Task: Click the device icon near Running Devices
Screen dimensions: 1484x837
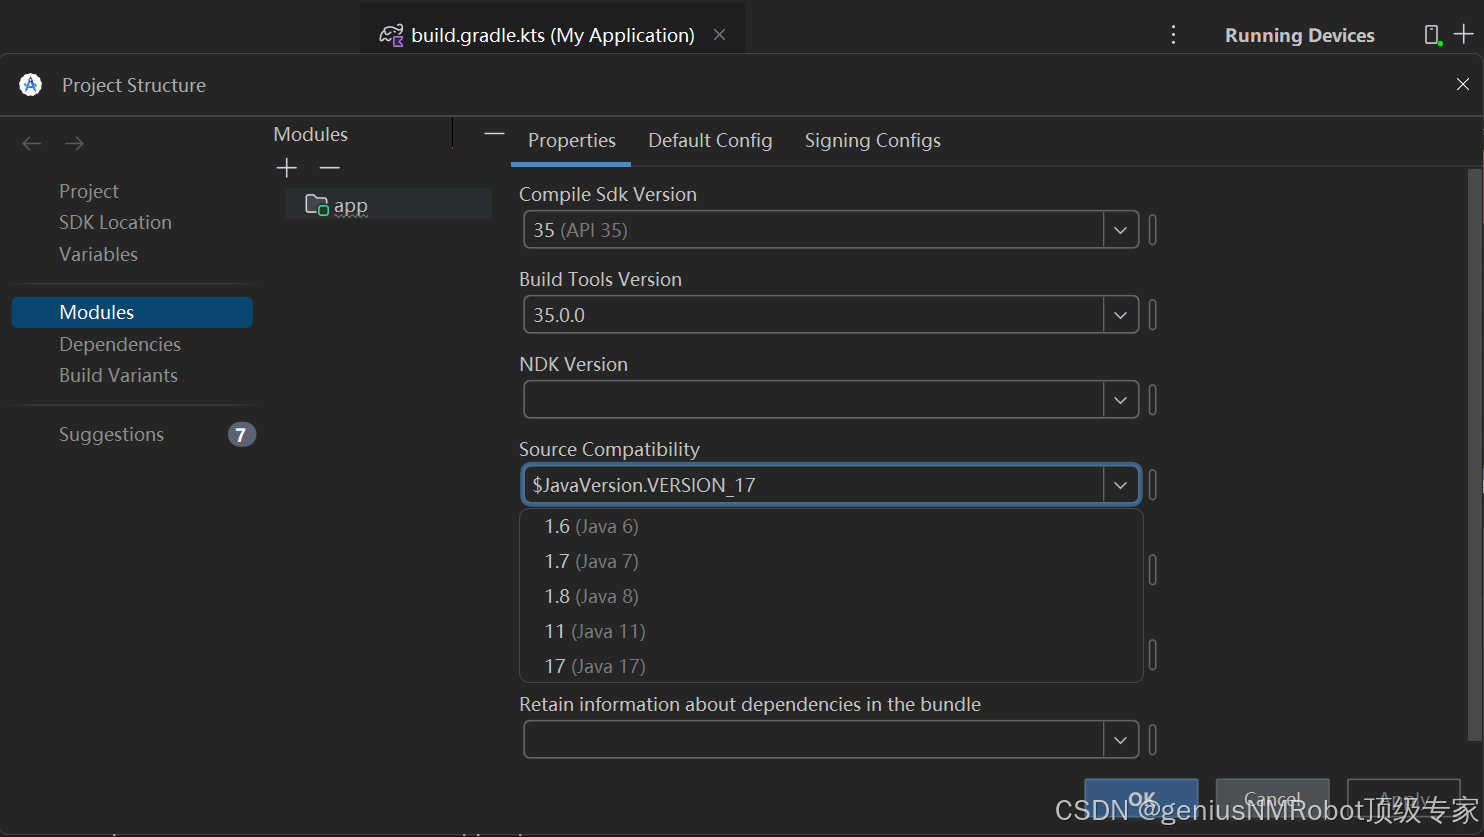Action: click(1432, 35)
